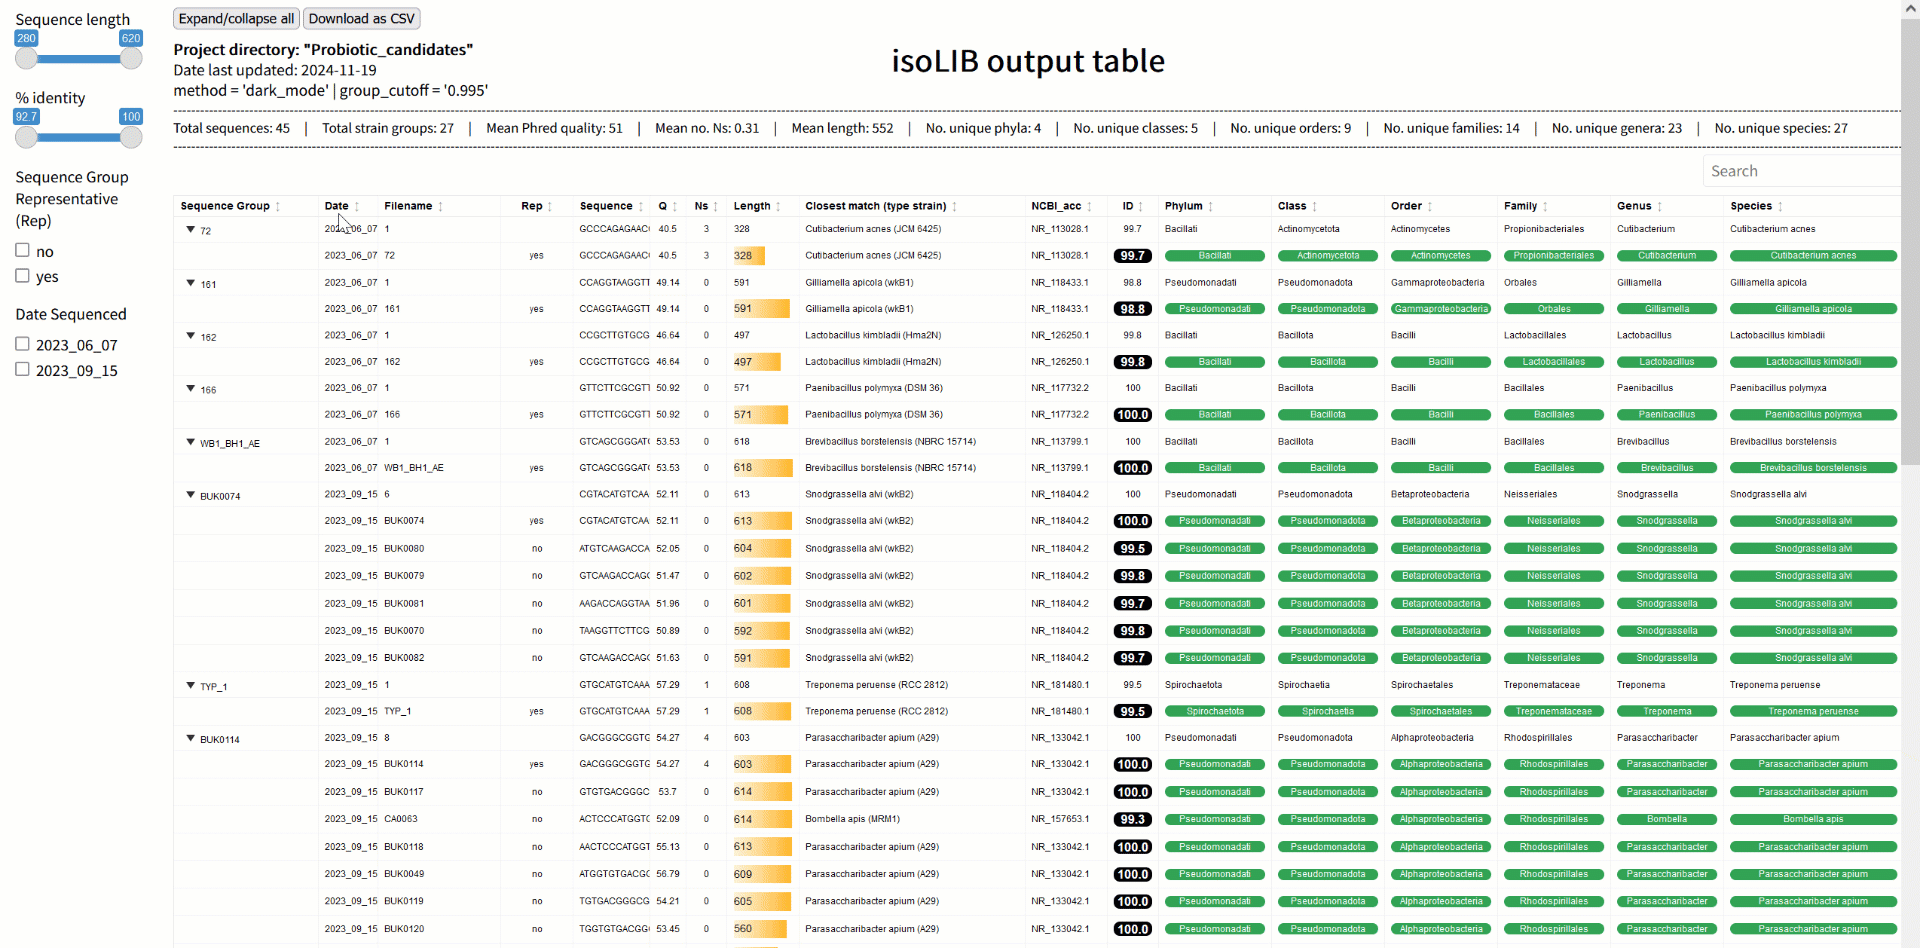Collapse sequence group 161
Viewport: 1920px width, 948px height.
pyautogui.click(x=190, y=283)
